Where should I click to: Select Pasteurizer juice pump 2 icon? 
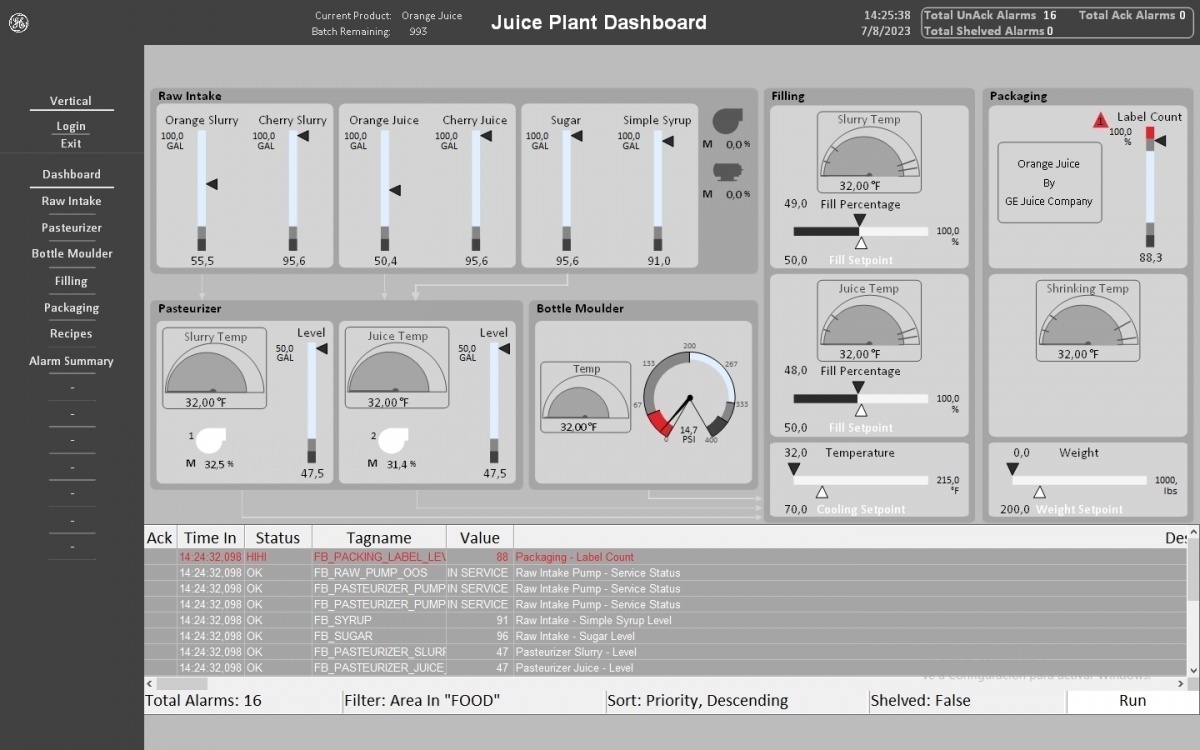[x=392, y=440]
